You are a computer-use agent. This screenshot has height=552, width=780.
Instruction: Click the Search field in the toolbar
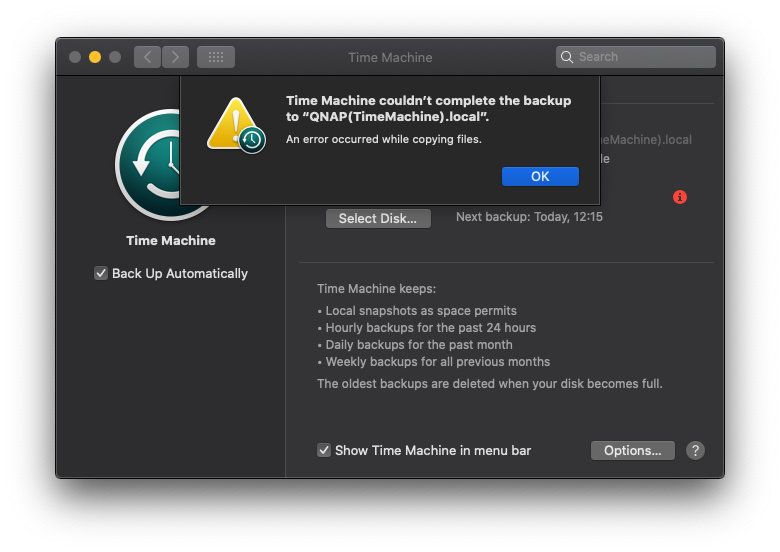635,57
